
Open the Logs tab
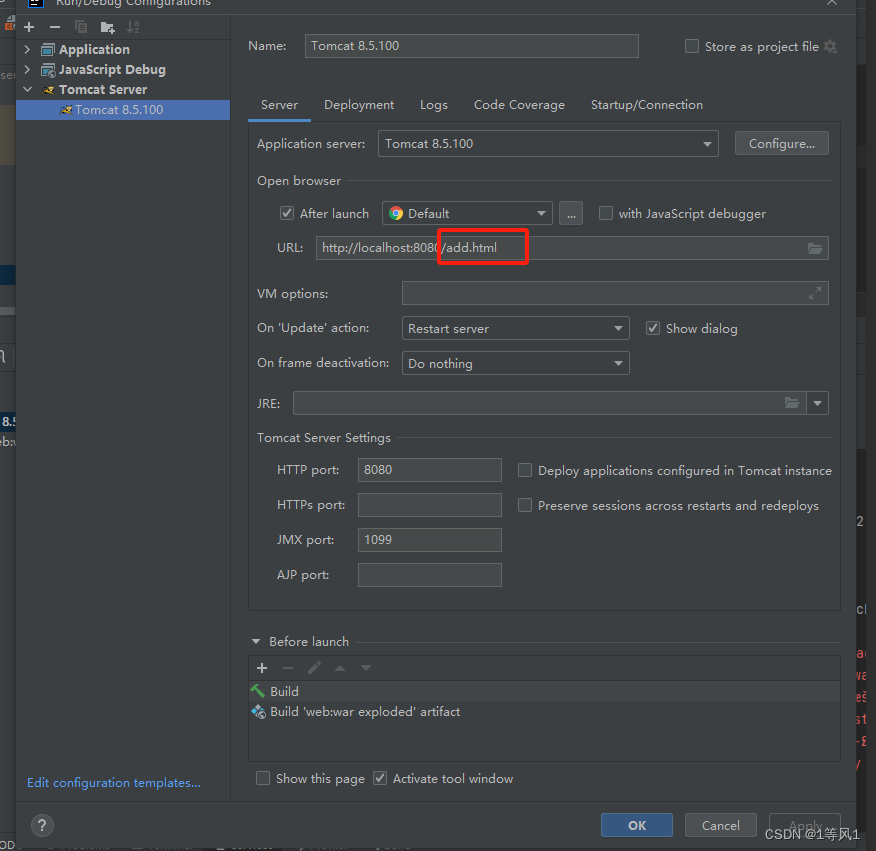pos(434,105)
